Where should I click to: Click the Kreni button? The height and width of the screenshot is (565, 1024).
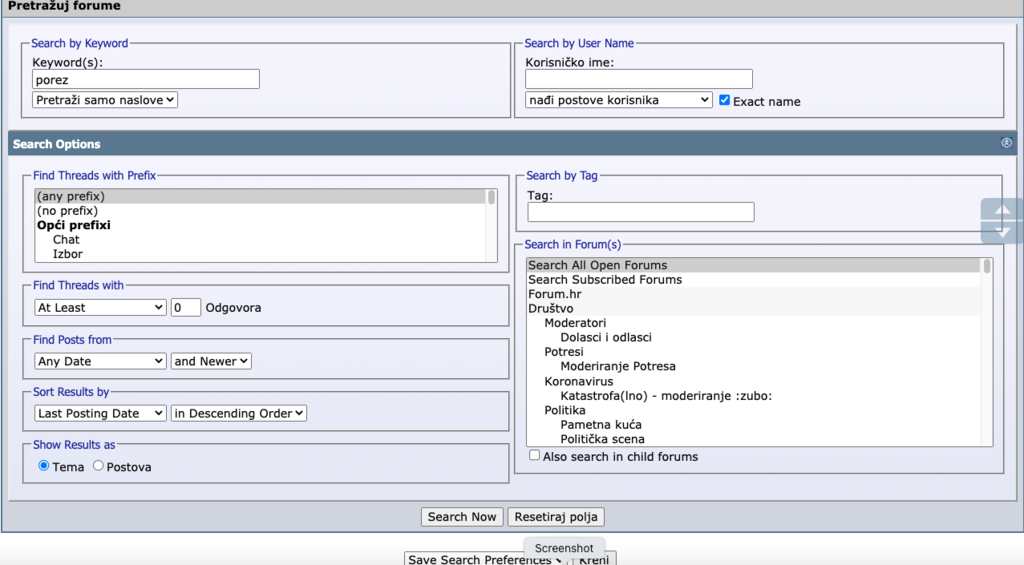(594, 559)
